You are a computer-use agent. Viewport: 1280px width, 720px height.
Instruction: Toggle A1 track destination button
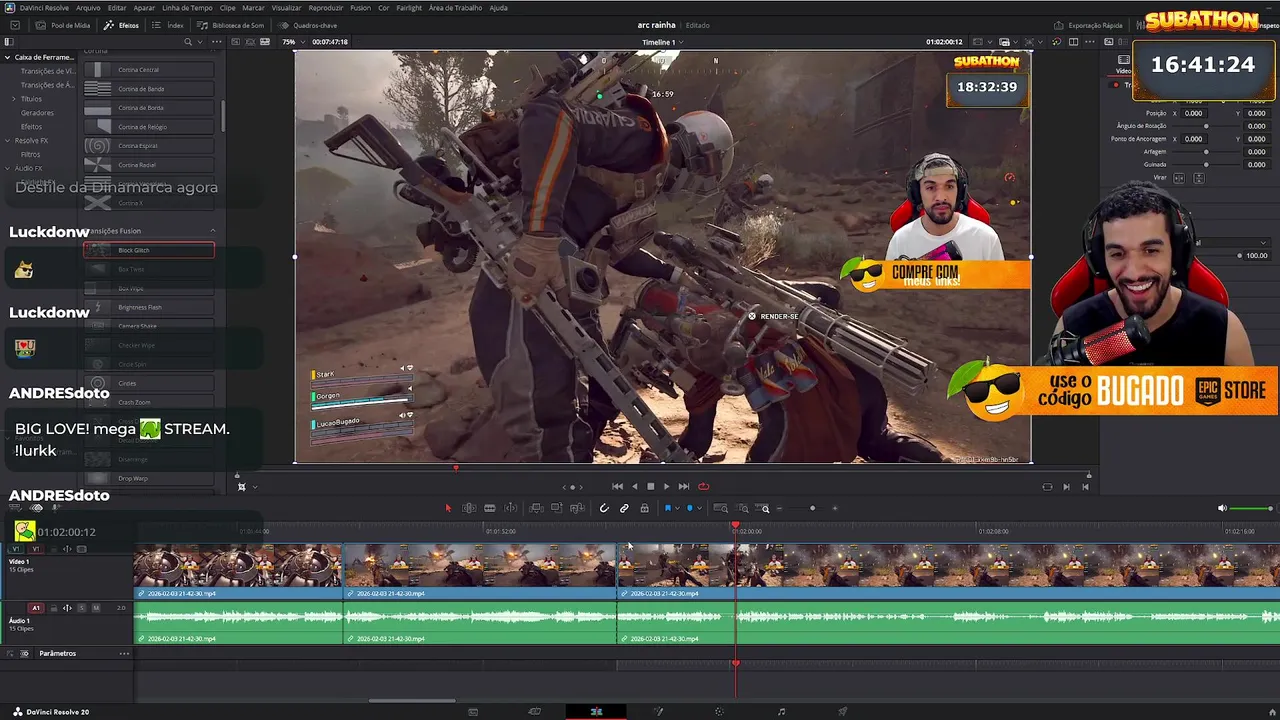[36, 608]
